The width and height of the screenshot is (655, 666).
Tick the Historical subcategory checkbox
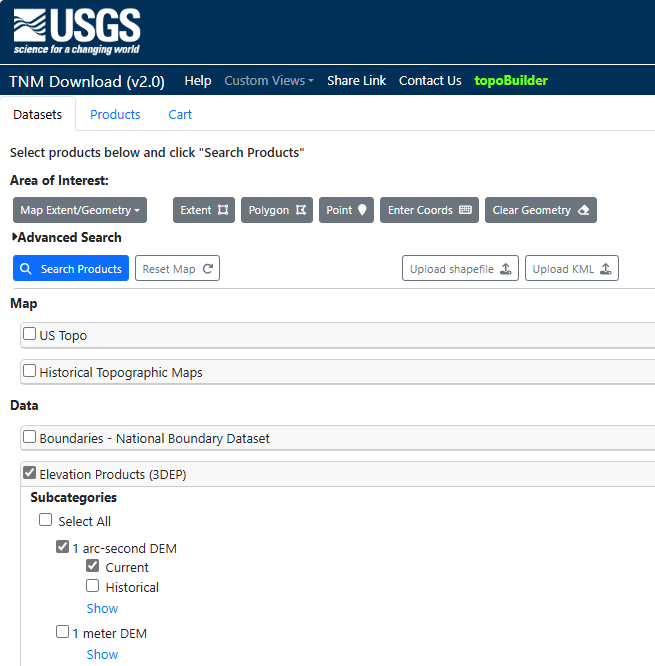tap(93, 587)
